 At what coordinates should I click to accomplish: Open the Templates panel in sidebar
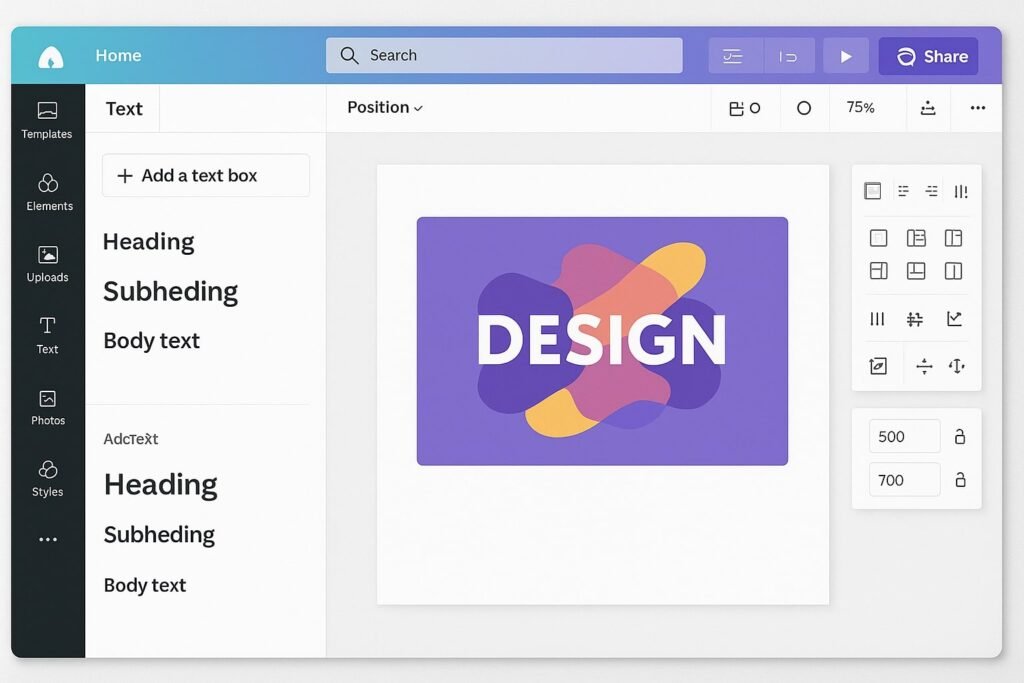tap(47, 119)
